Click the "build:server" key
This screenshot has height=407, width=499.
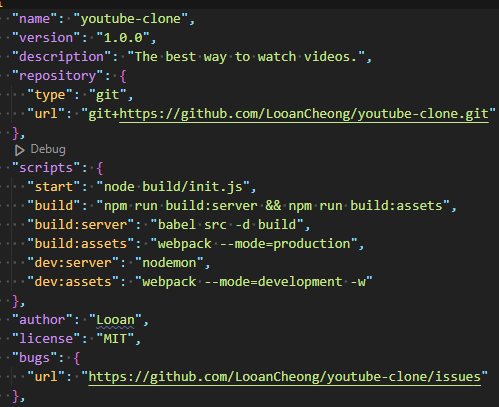(81, 225)
